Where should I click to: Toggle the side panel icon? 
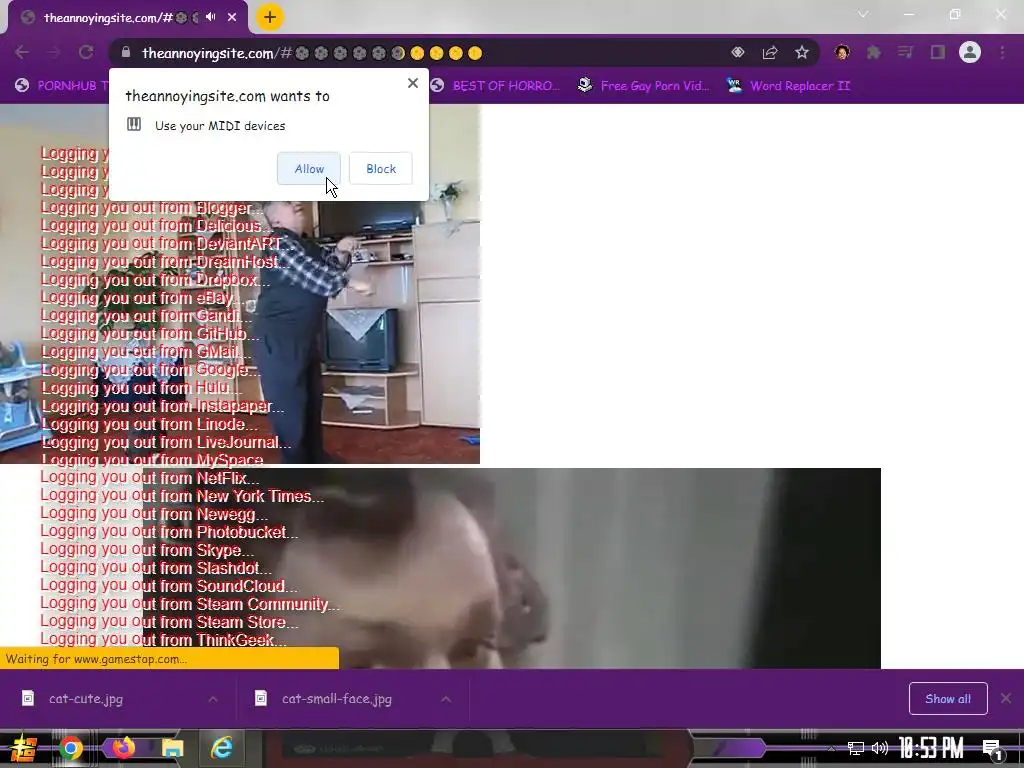coord(938,52)
